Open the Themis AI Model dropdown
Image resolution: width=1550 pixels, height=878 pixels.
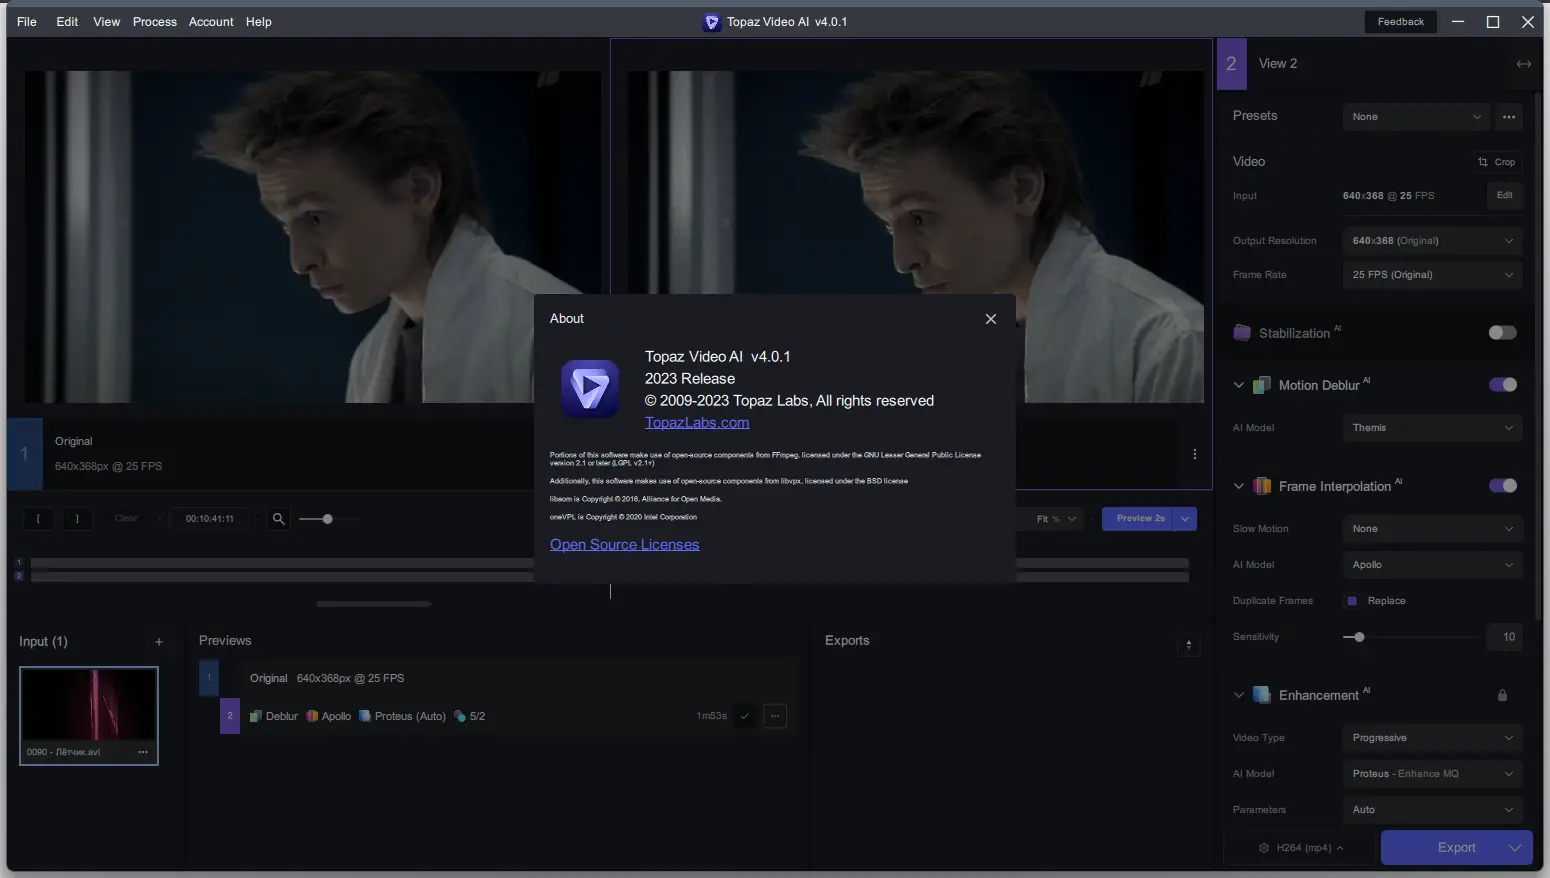(x=1432, y=428)
